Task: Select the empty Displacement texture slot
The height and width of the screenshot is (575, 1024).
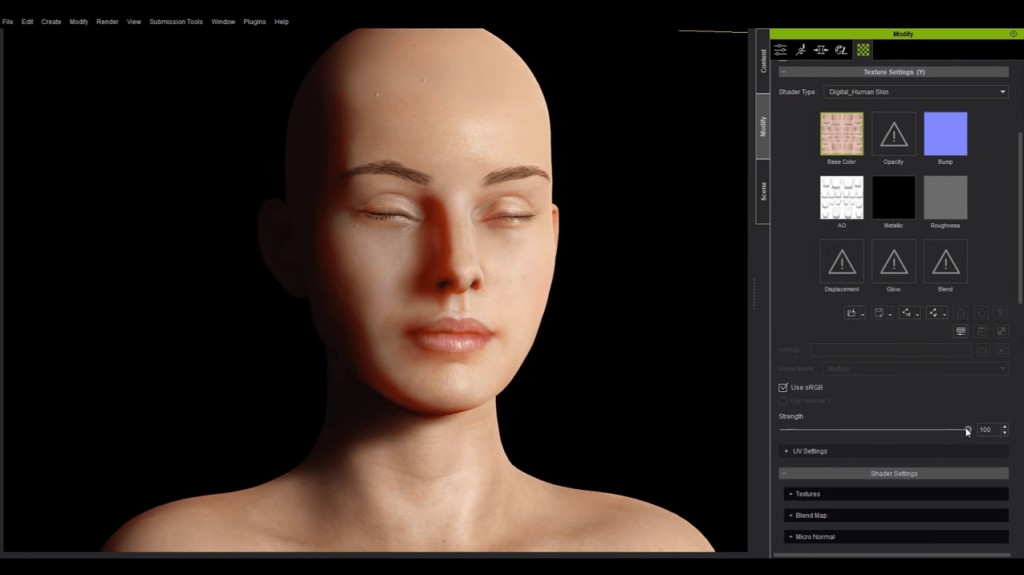Action: pyautogui.click(x=841, y=261)
